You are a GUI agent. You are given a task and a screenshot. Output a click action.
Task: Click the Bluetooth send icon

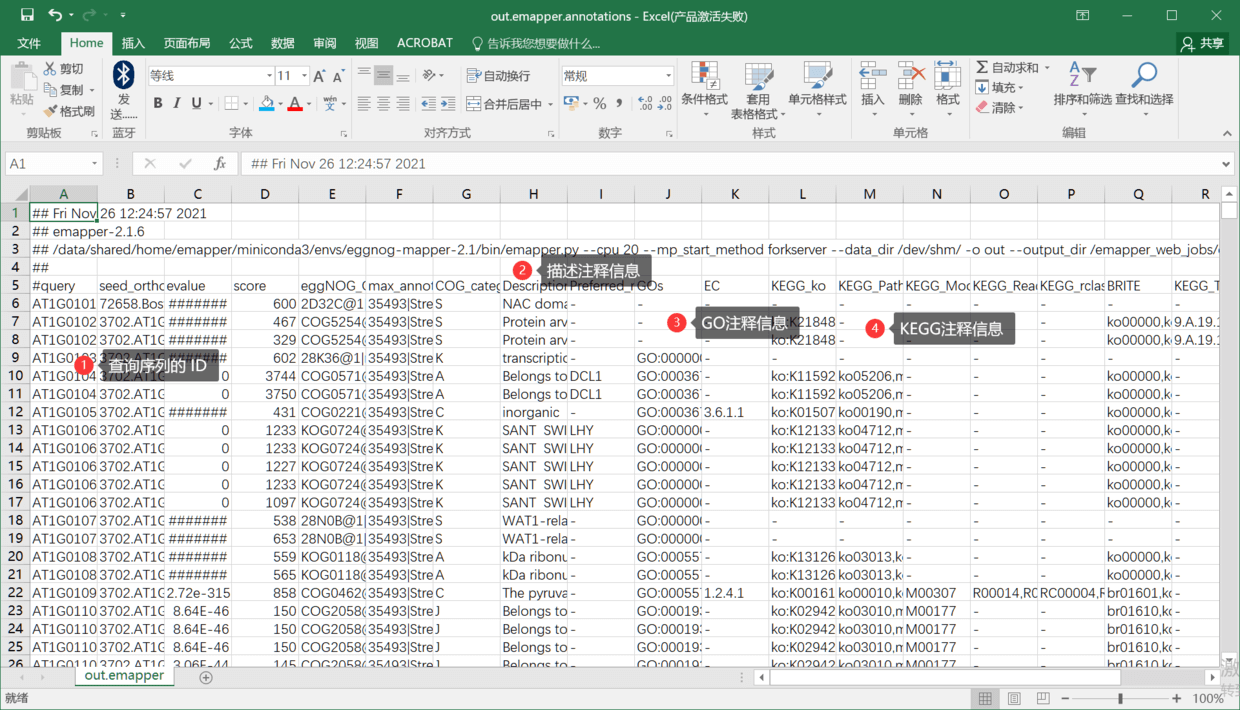pyautogui.click(x=124, y=74)
